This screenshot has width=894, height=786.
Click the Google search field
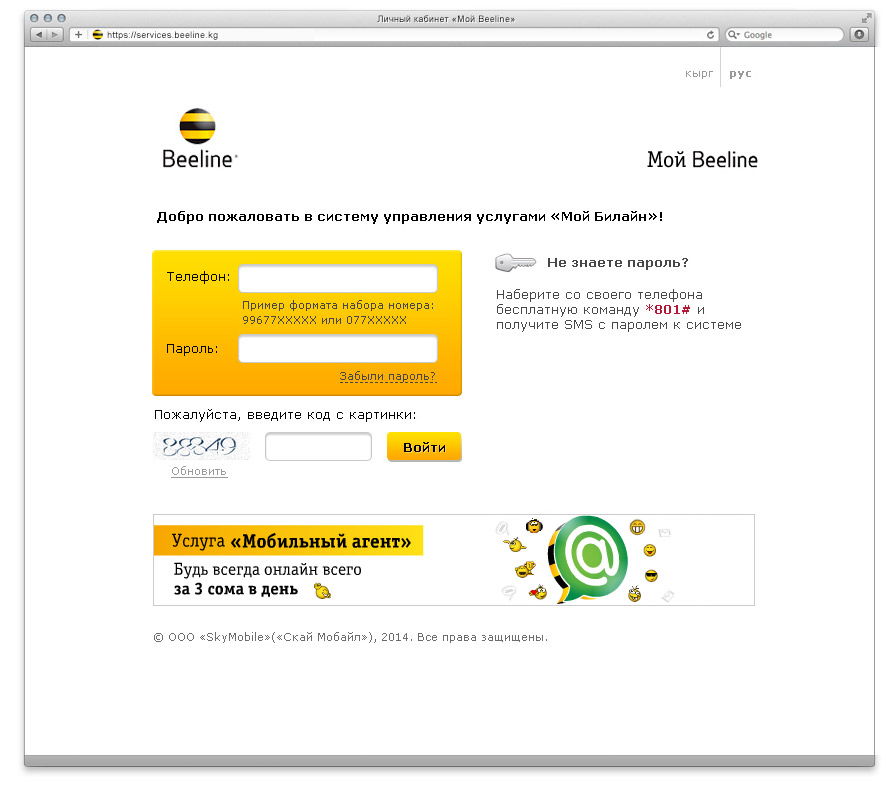coord(784,35)
